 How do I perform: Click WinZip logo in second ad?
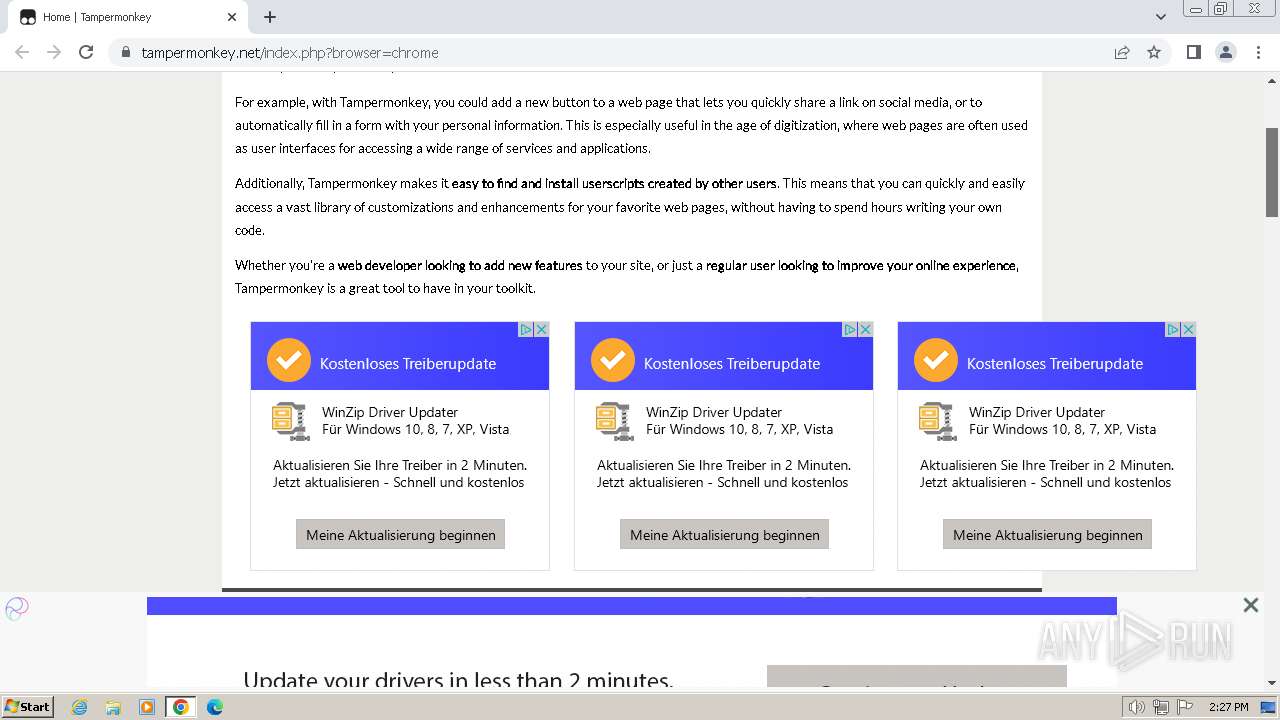point(614,421)
